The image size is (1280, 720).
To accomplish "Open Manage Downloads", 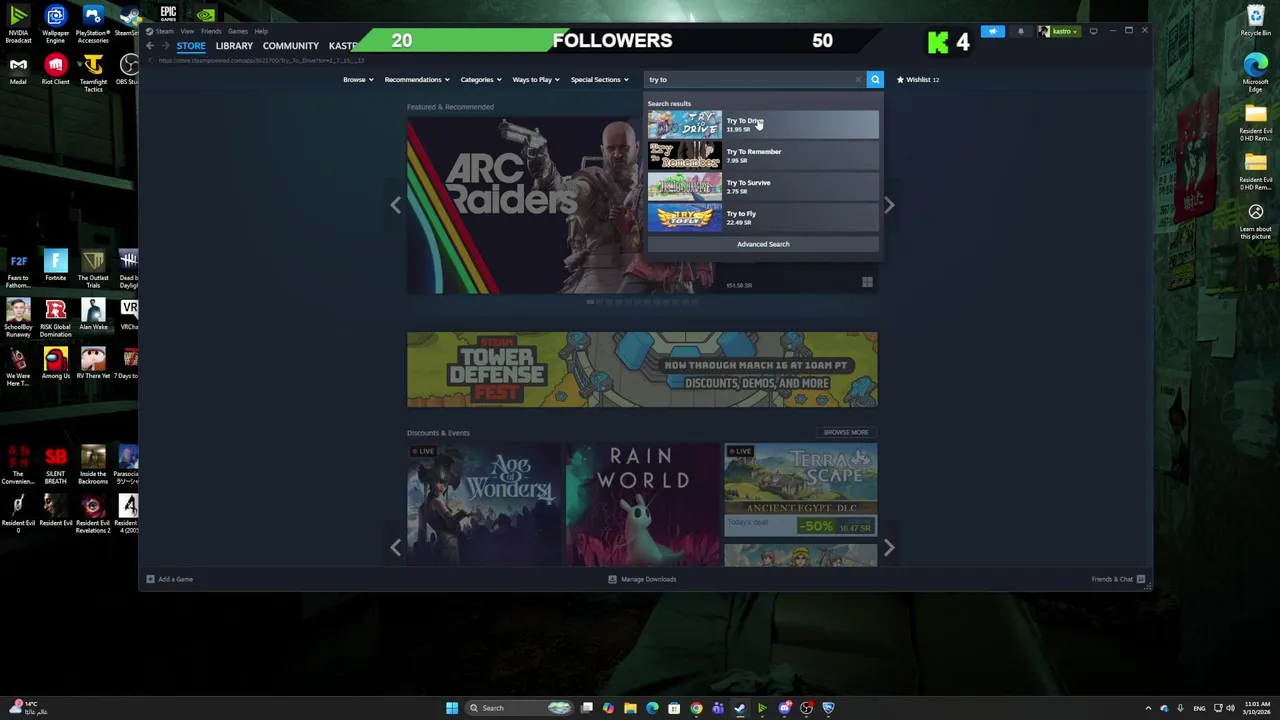I will click(x=642, y=579).
